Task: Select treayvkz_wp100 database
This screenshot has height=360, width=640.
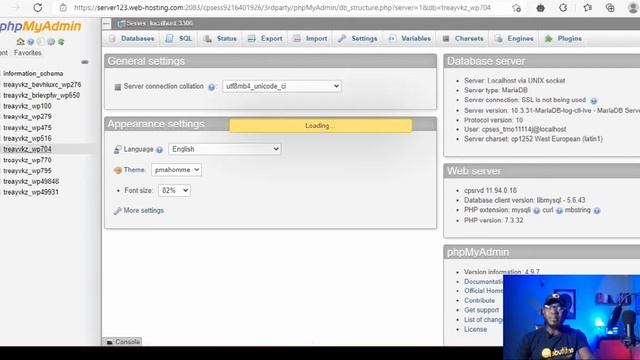Action: point(27,106)
